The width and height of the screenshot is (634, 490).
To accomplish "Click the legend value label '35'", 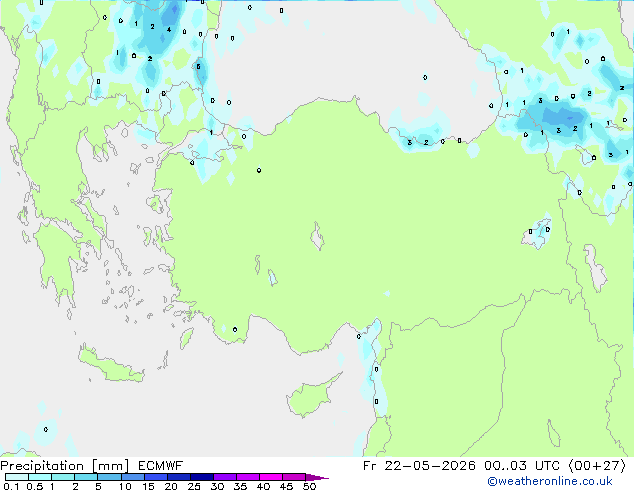I will 240,486.
